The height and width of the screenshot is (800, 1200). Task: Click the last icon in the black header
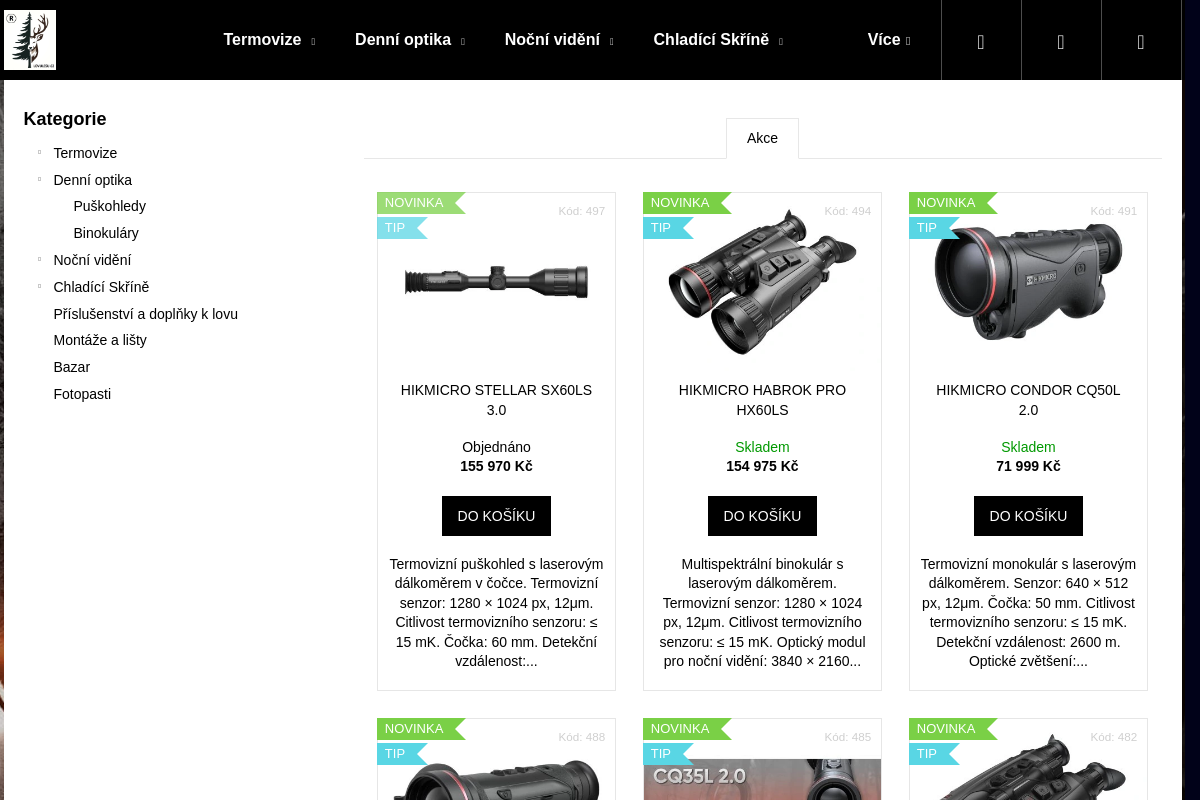1141,41
